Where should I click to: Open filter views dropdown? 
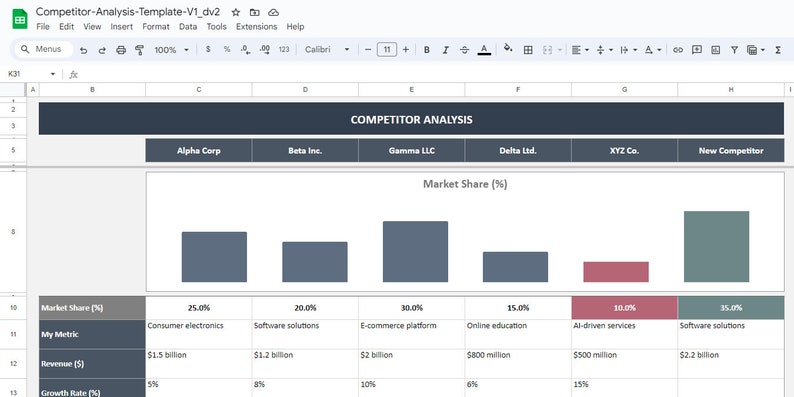(756, 50)
